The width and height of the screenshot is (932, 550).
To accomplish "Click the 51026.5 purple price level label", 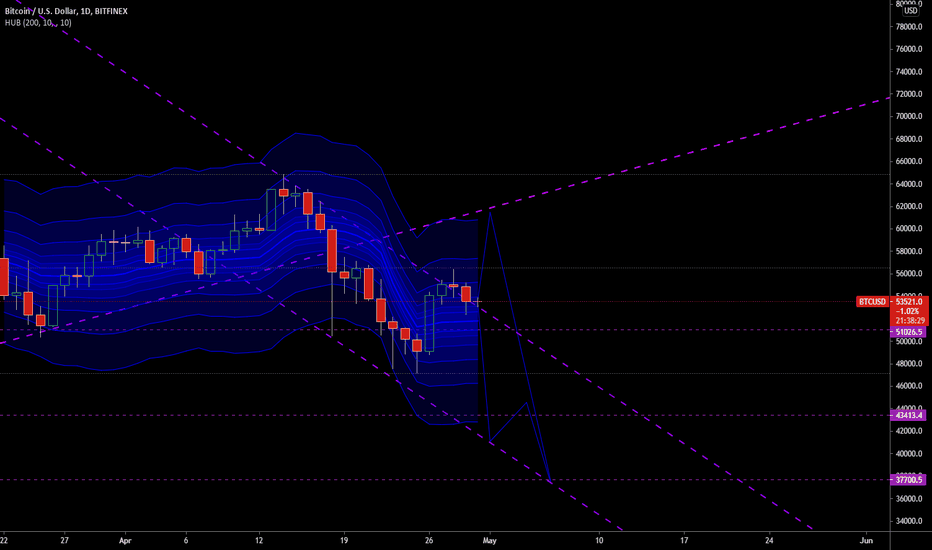I will click(908, 332).
